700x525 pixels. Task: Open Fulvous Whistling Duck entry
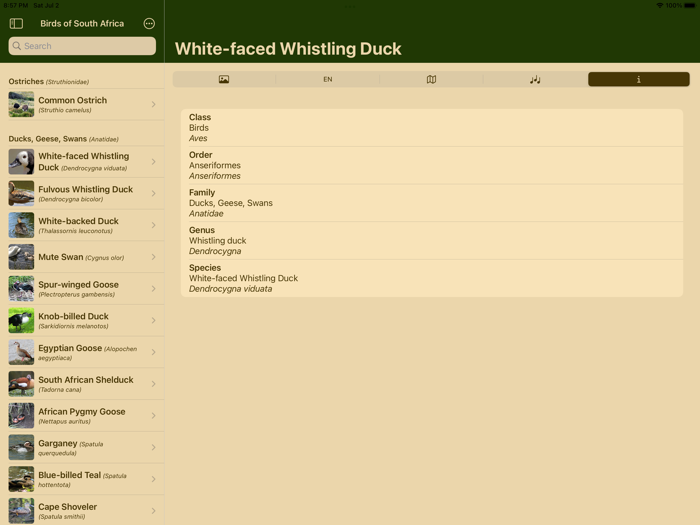82,193
